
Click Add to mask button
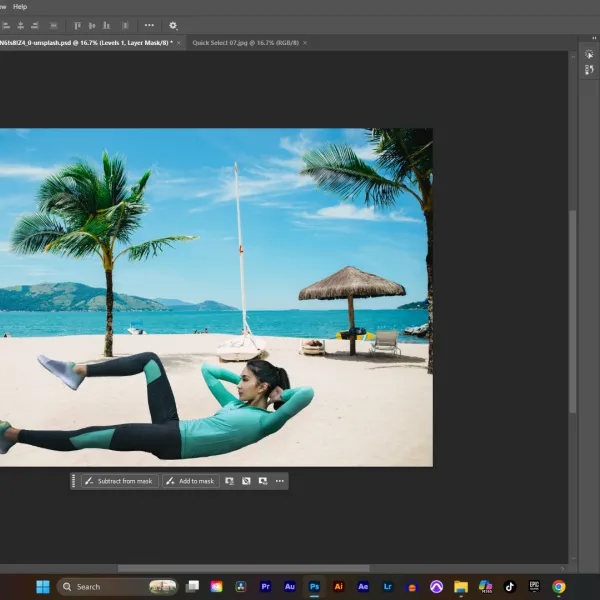coord(191,481)
